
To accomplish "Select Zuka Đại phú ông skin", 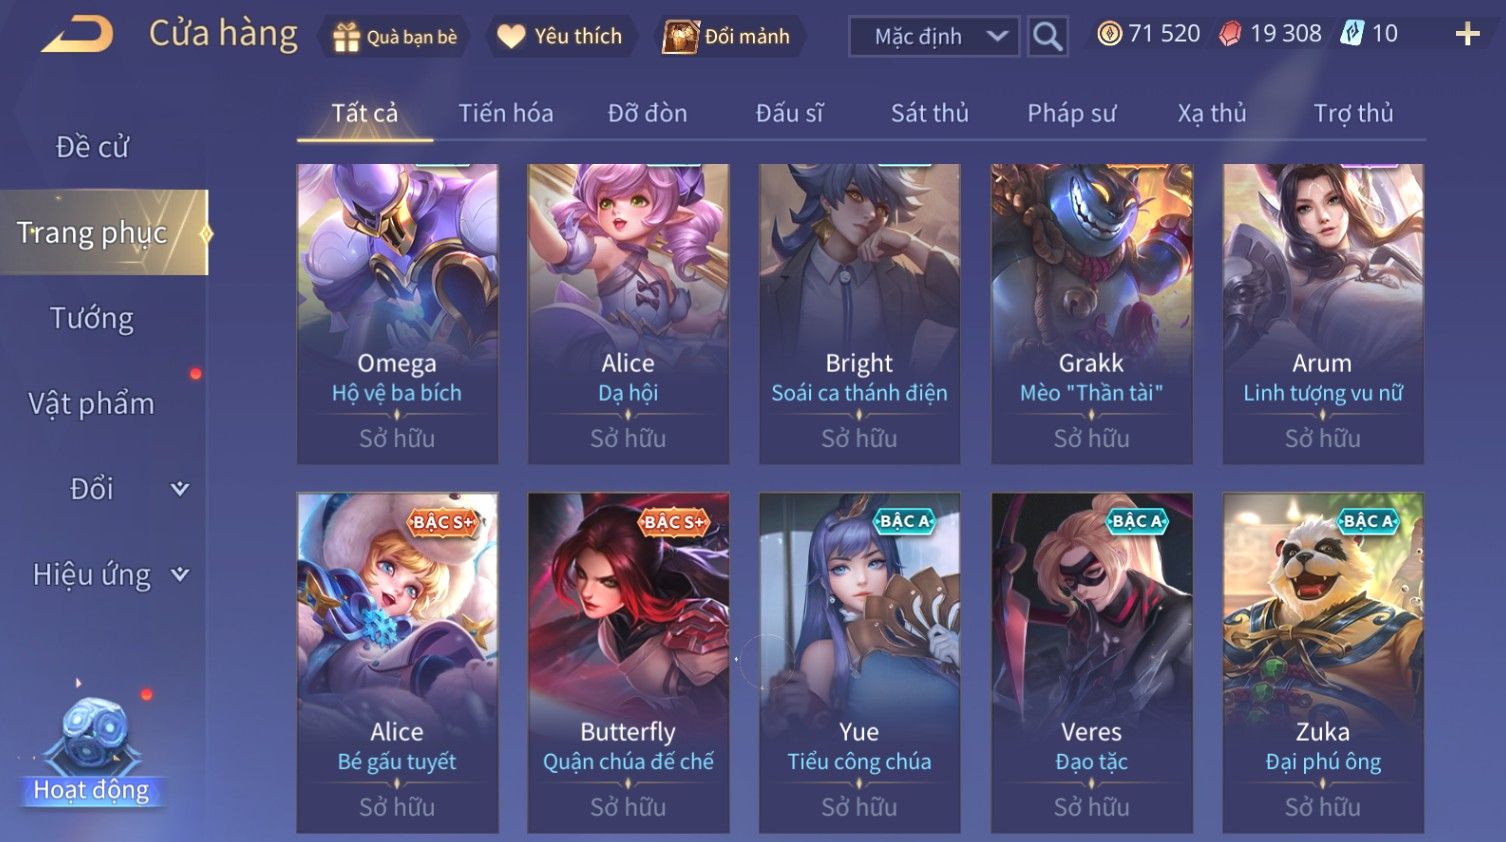I will coord(1323,662).
